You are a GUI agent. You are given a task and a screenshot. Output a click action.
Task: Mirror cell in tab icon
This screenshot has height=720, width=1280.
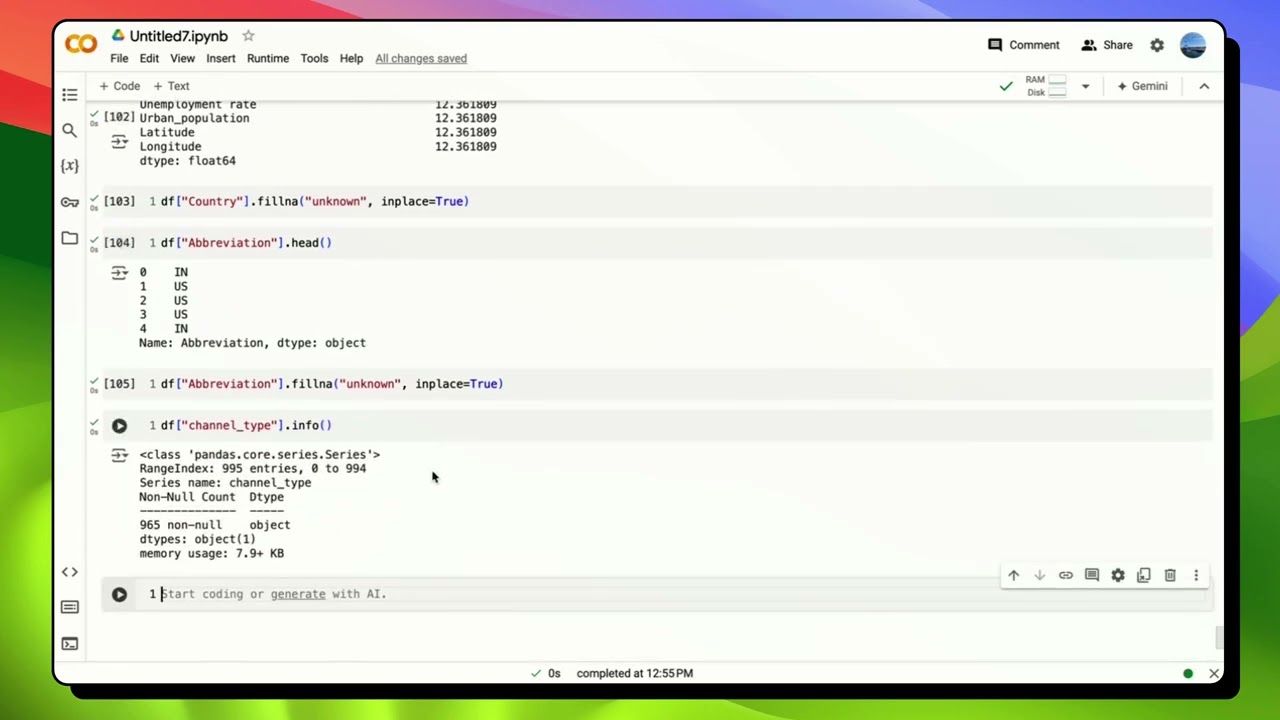[x=1144, y=575]
